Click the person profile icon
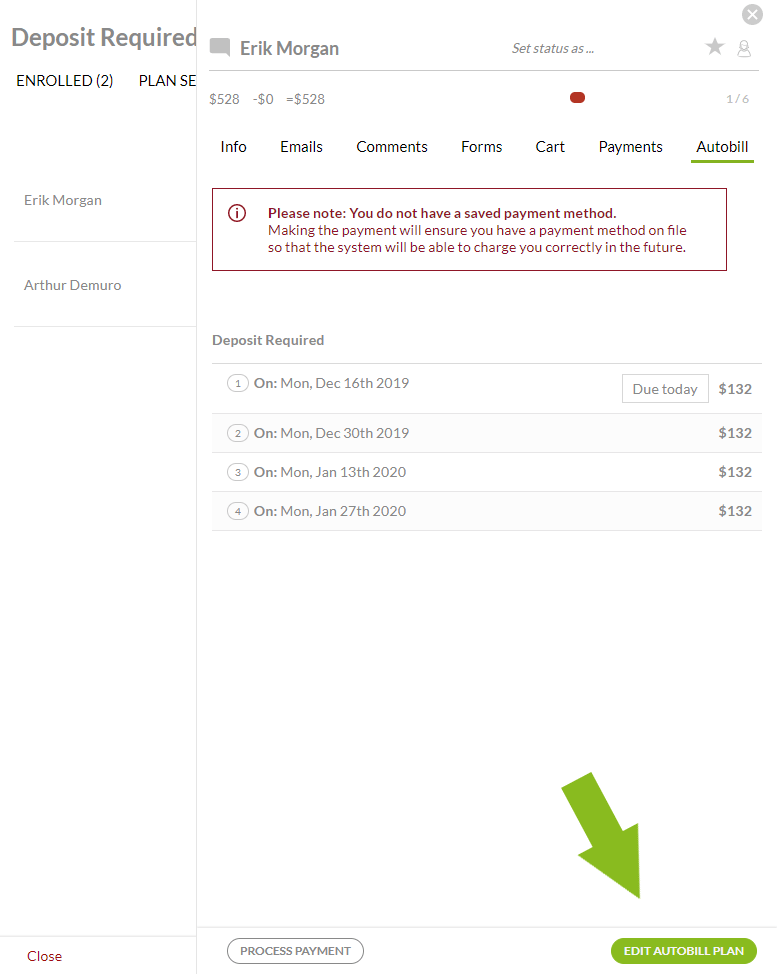The height and width of the screenshot is (974, 777). pyautogui.click(x=744, y=48)
